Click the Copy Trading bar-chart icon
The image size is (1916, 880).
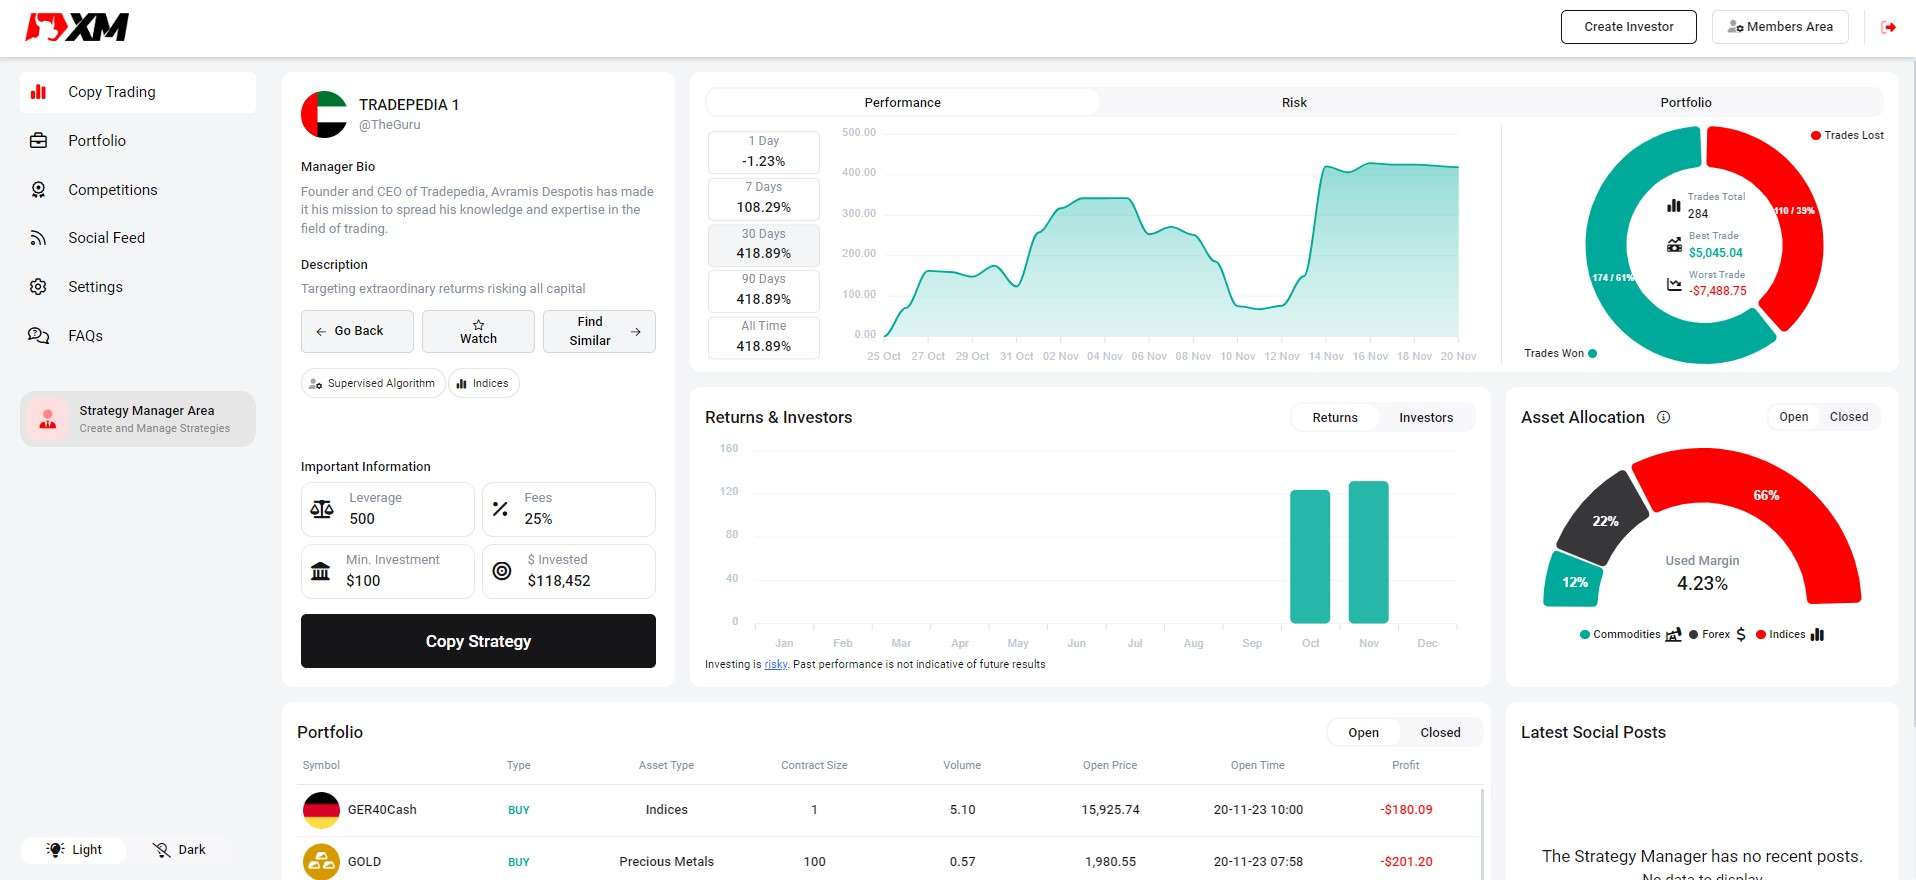38,92
